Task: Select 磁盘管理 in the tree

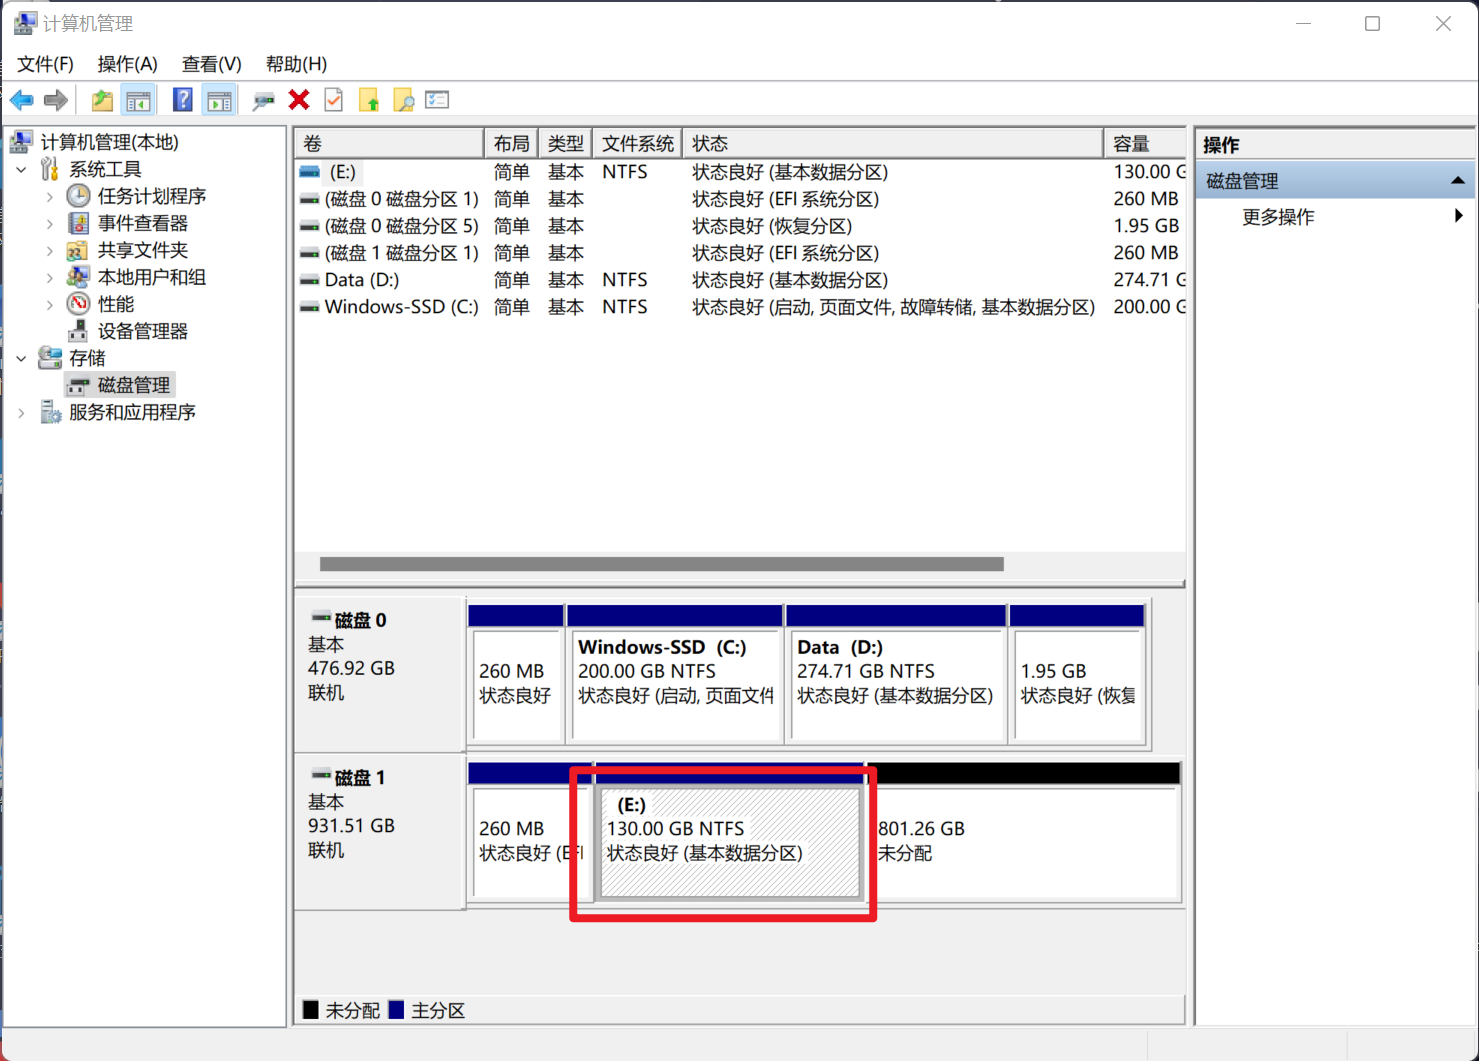Action: pyautogui.click(x=133, y=385)
